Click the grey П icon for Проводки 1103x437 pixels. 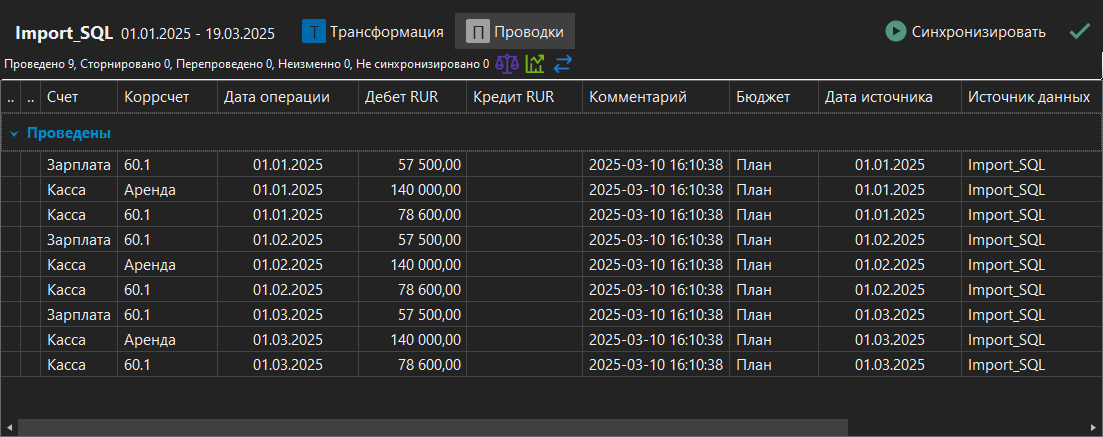click(x=478, y=32)
